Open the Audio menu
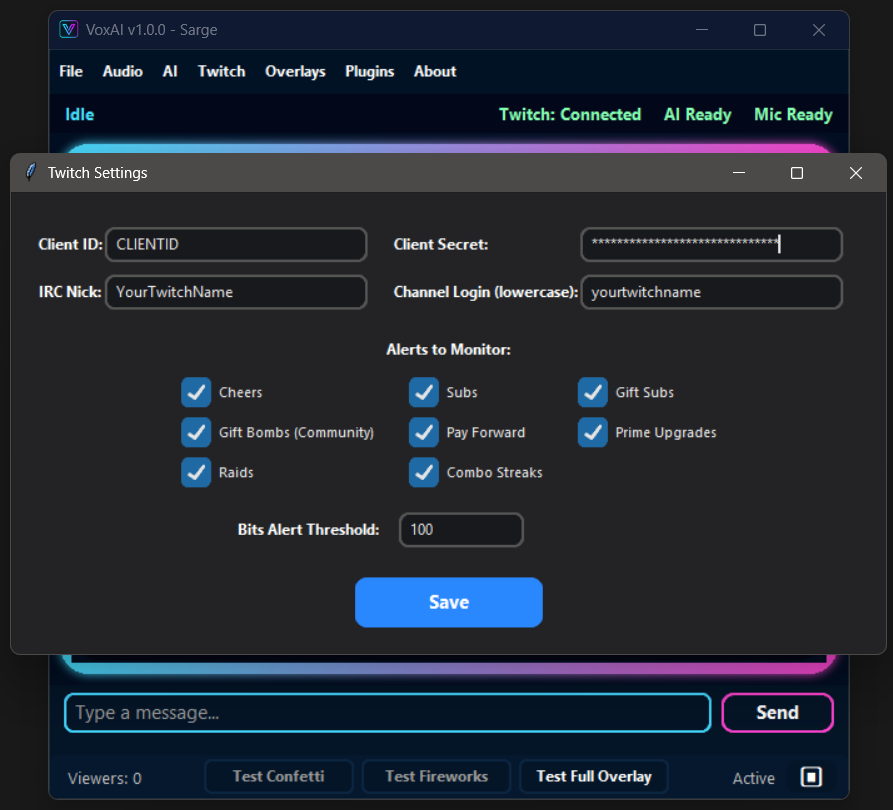Viewport: 893px width, 810px height. click(122, 71)
